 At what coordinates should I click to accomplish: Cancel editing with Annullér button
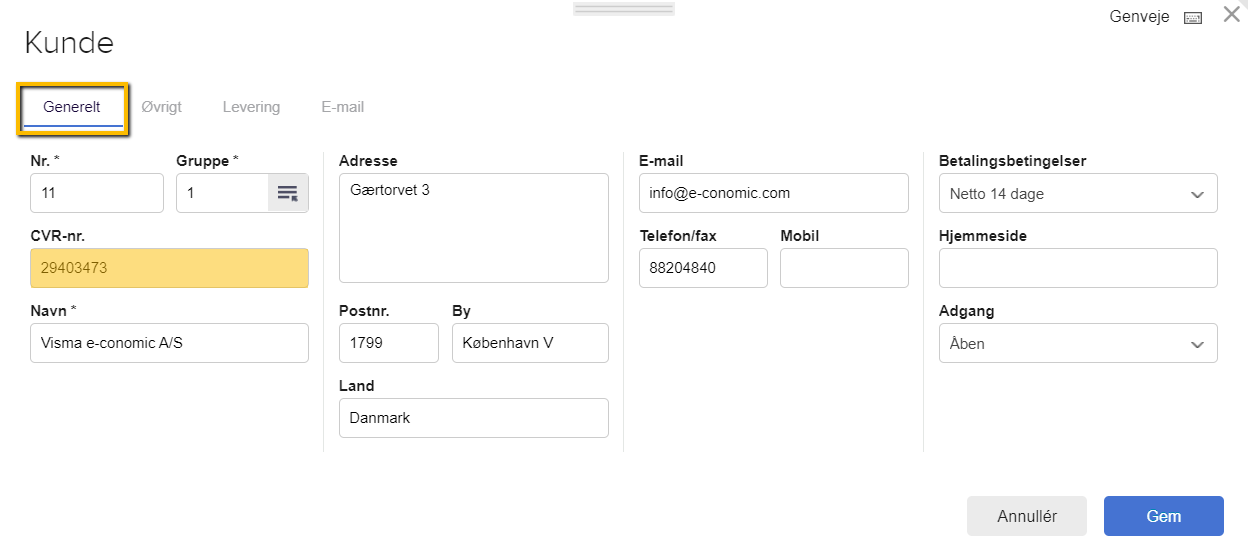[1027, 516]
